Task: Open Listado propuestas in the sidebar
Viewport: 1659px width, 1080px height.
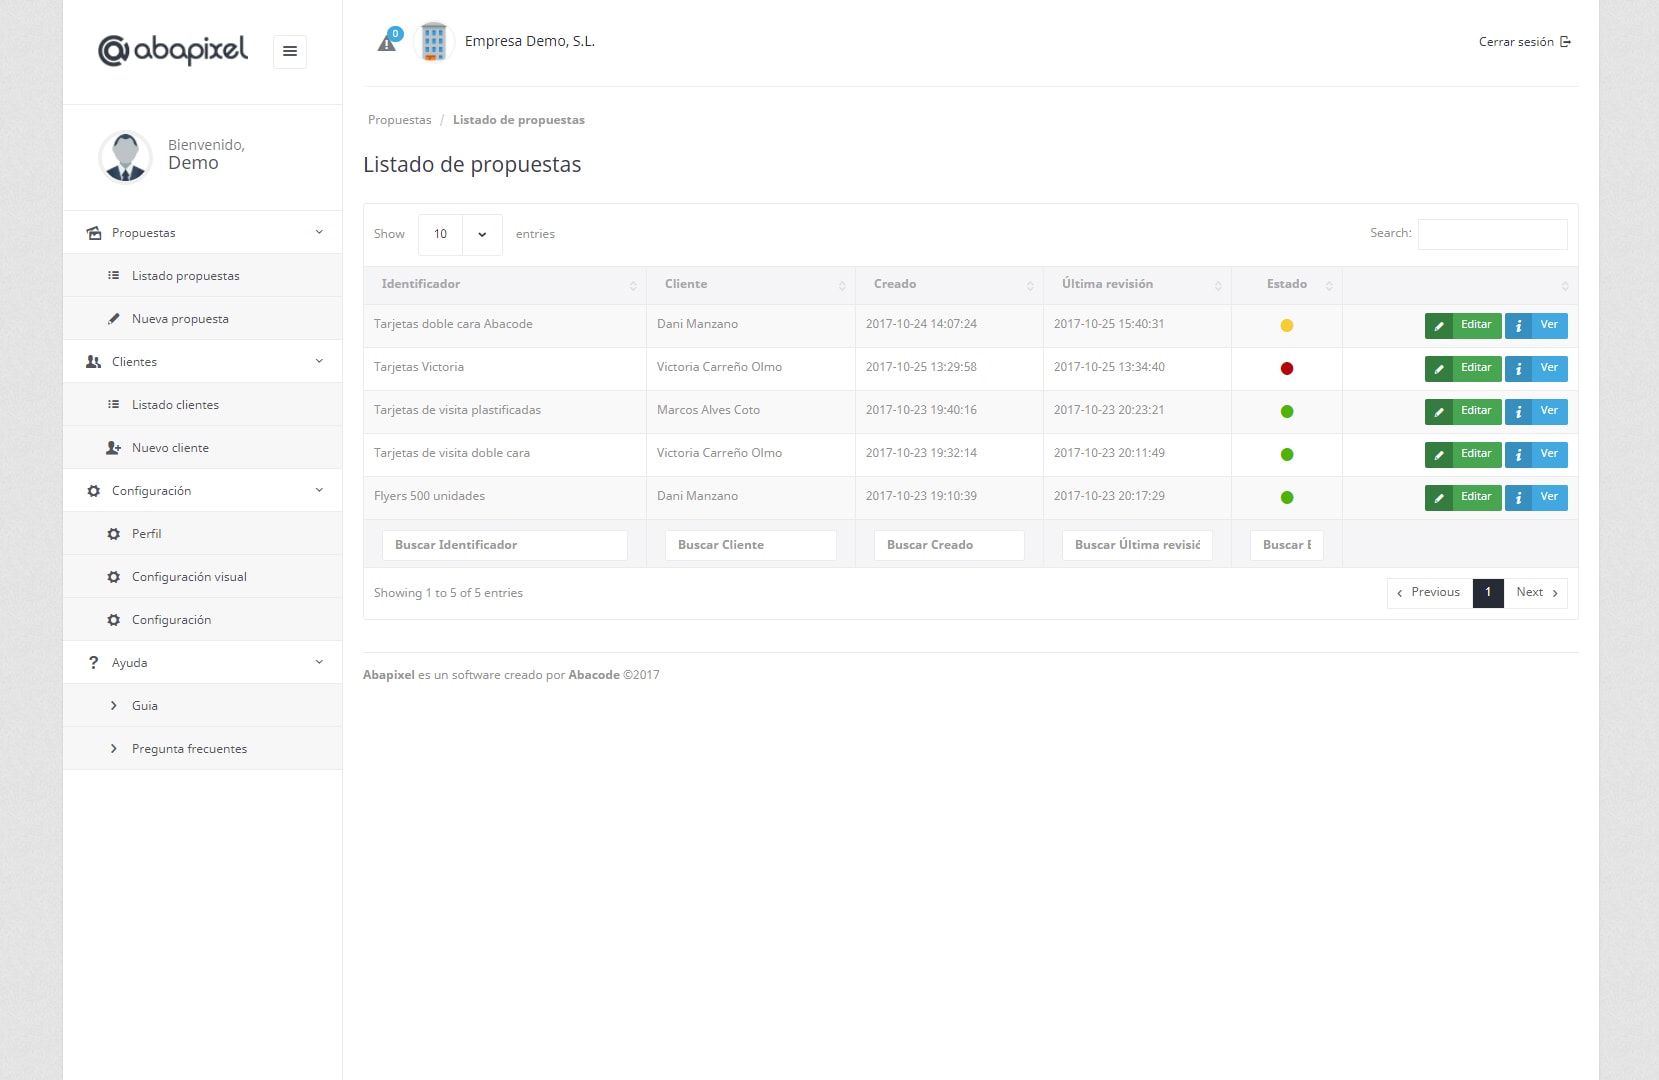Action: pyautogui.click(x=202, y=276)
